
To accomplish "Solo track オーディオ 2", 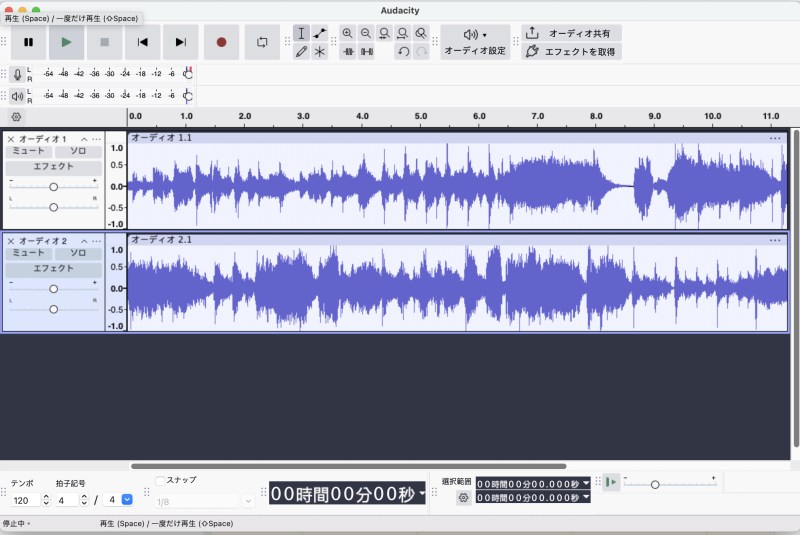I will pos(78,253).
